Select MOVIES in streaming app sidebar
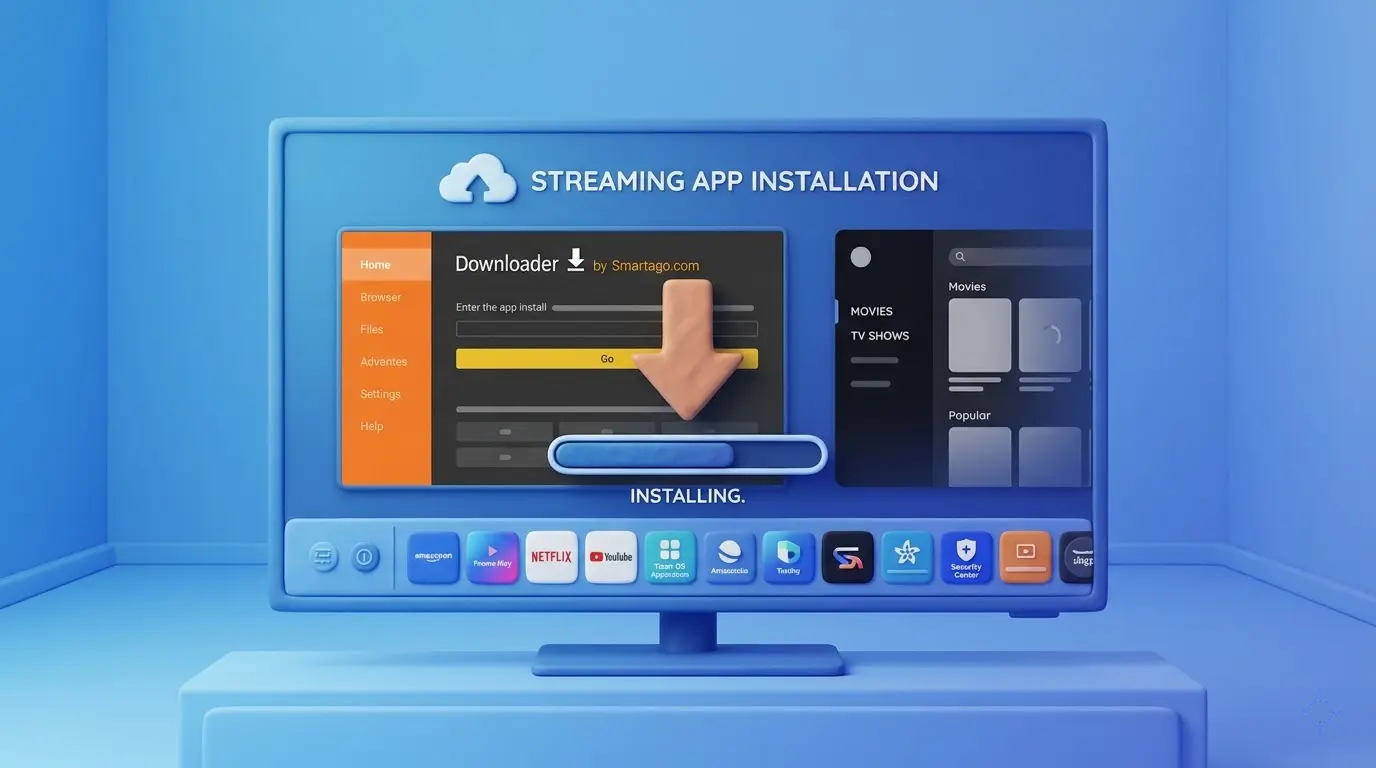This screenshot has width=1376, height=768. tap(872, 311)
